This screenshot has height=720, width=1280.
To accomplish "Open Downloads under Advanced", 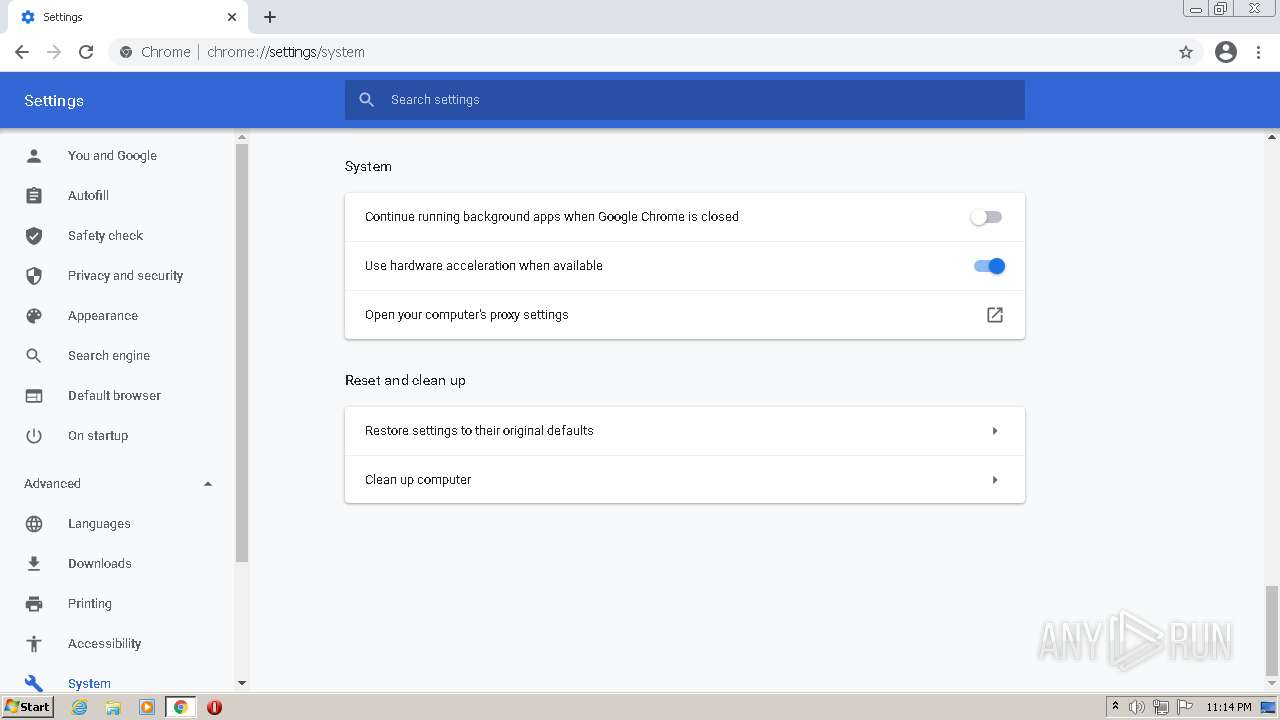I will (100, 564).
